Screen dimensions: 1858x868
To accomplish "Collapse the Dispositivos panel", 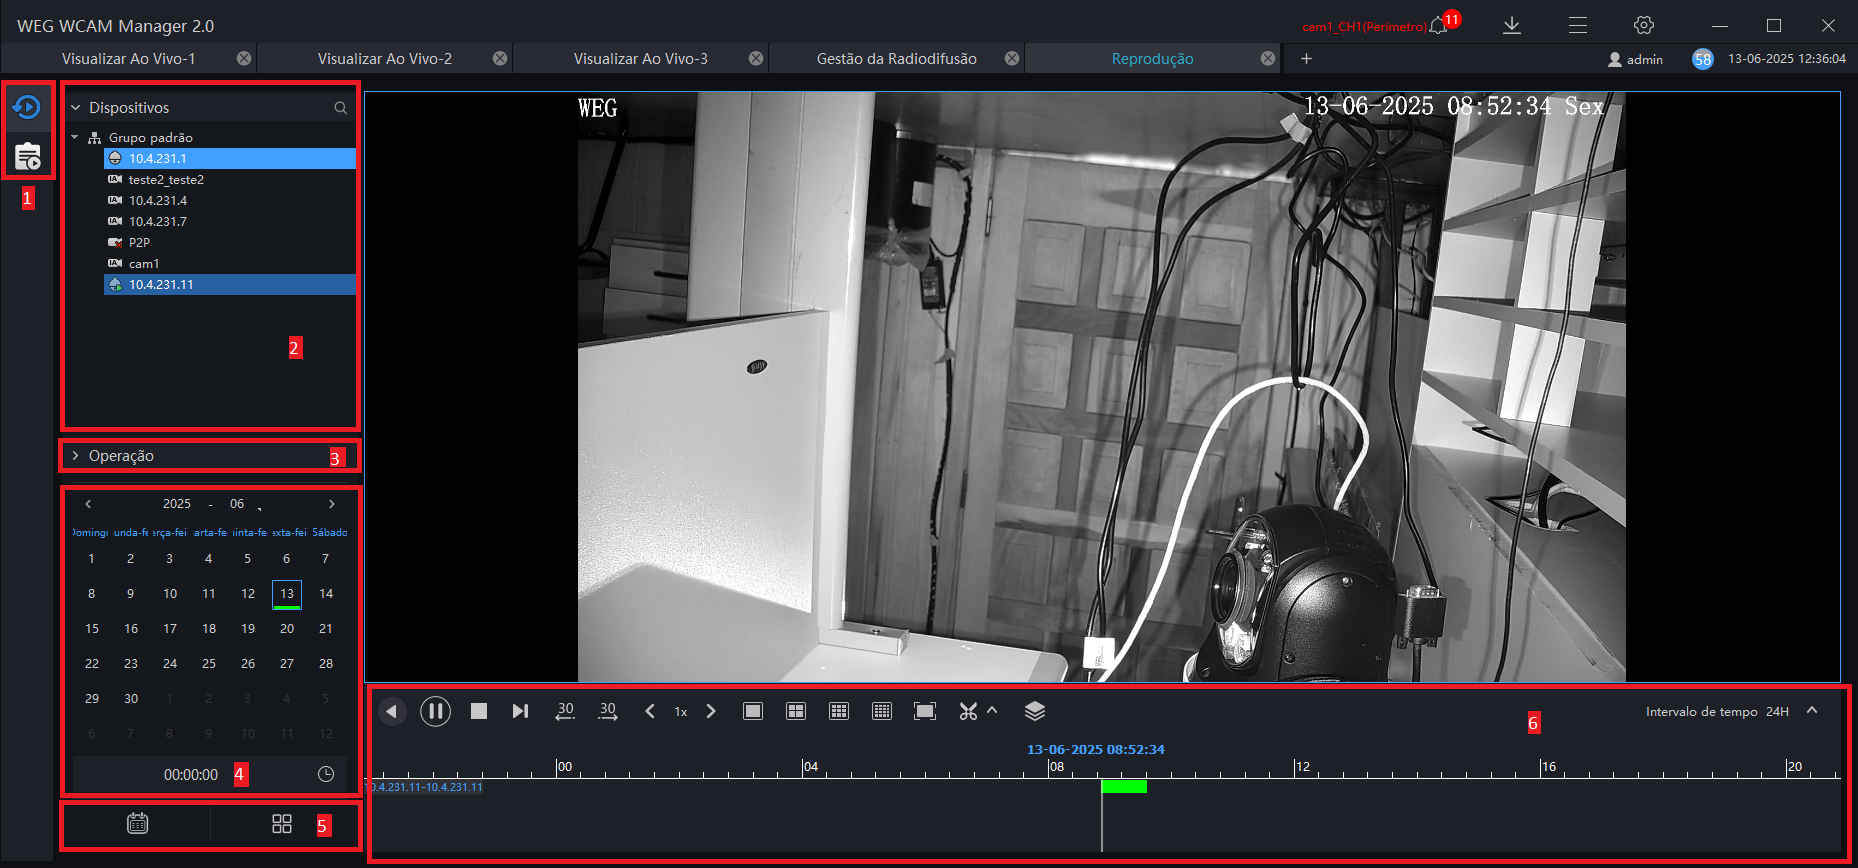I will (x=75, y=107).
